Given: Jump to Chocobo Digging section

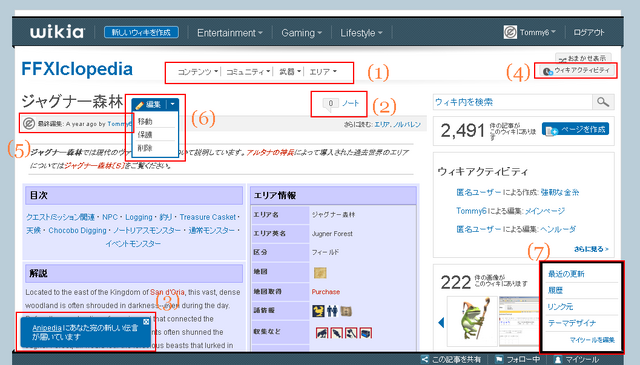Looking at the screenshot, I should point(78,231).
